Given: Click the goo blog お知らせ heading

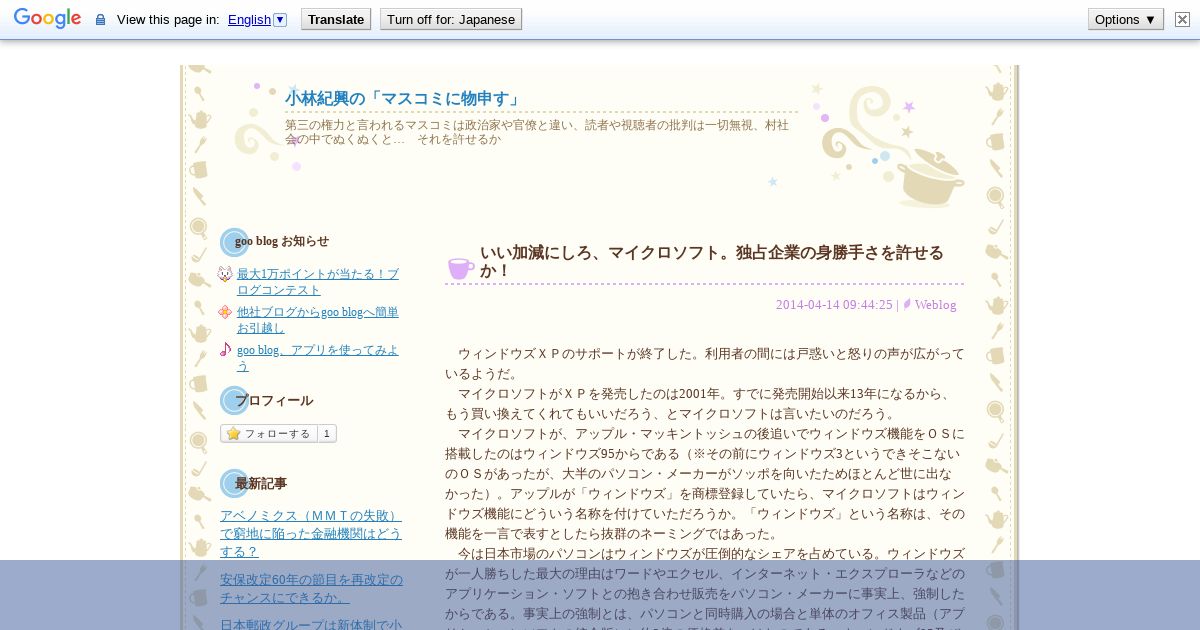Looking at the screenshot, I should (282, 241).
